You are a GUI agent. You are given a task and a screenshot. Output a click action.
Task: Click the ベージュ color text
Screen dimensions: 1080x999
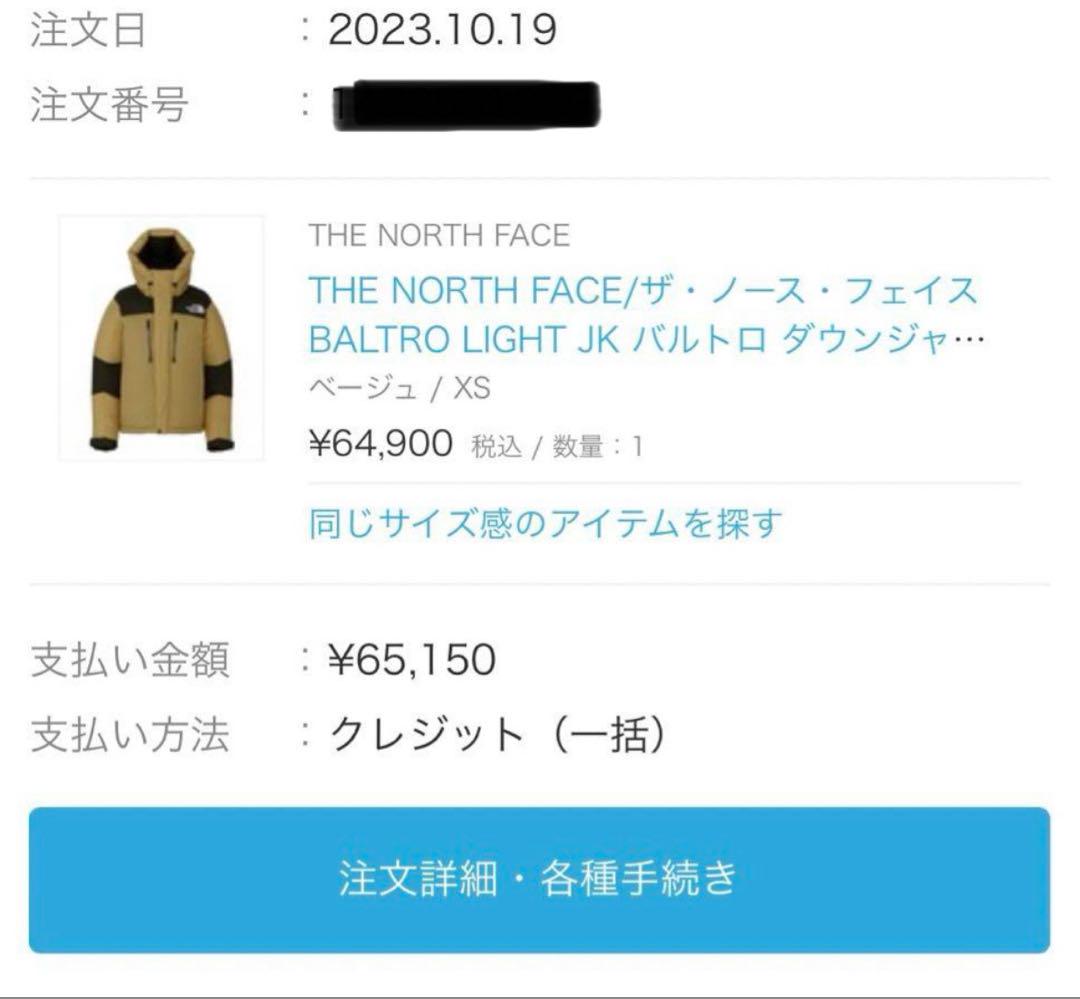pyautogui.click(x=363, y=389)
